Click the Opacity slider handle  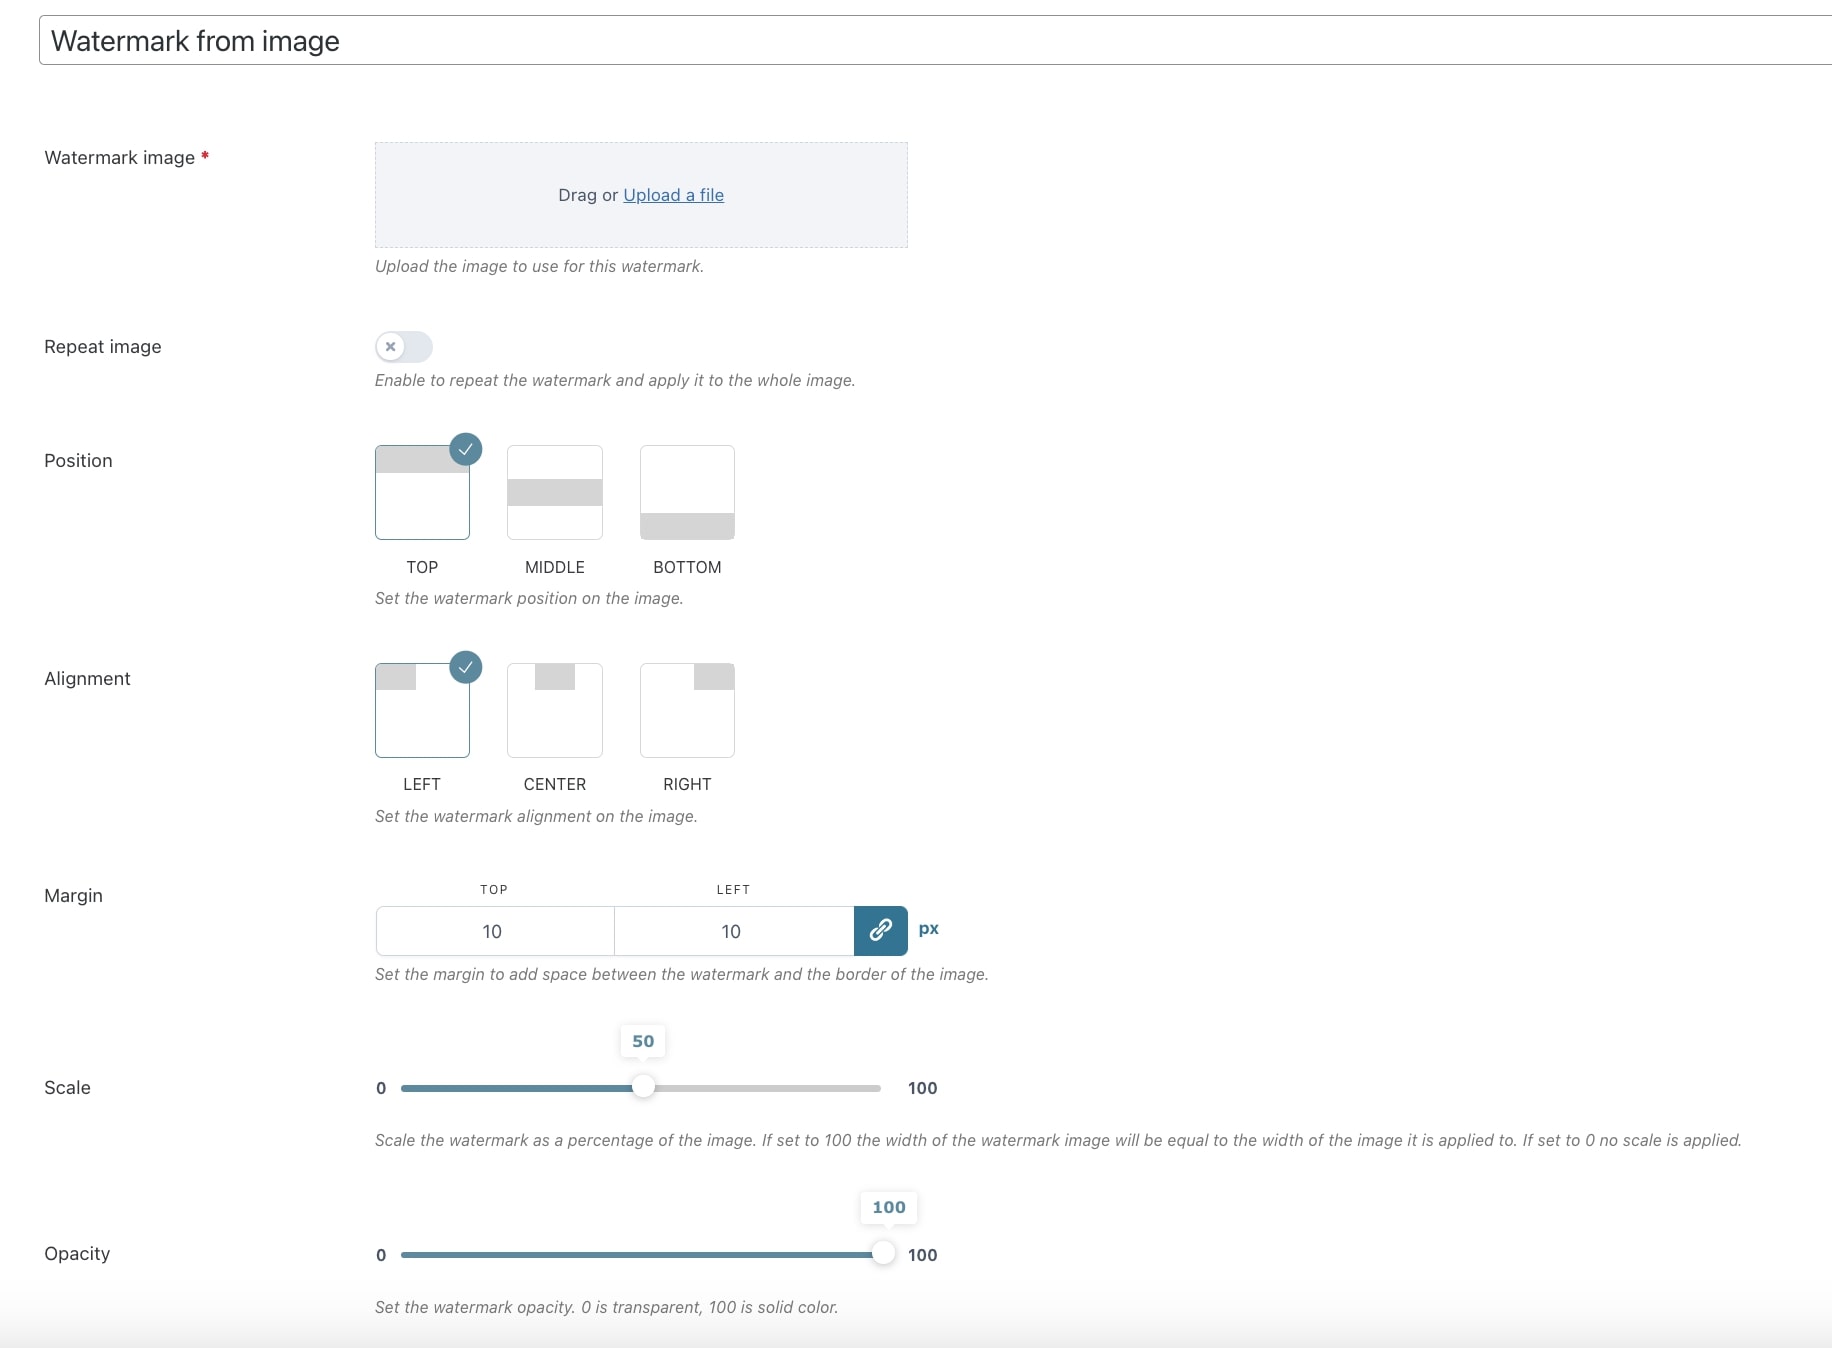[883, 1253]
